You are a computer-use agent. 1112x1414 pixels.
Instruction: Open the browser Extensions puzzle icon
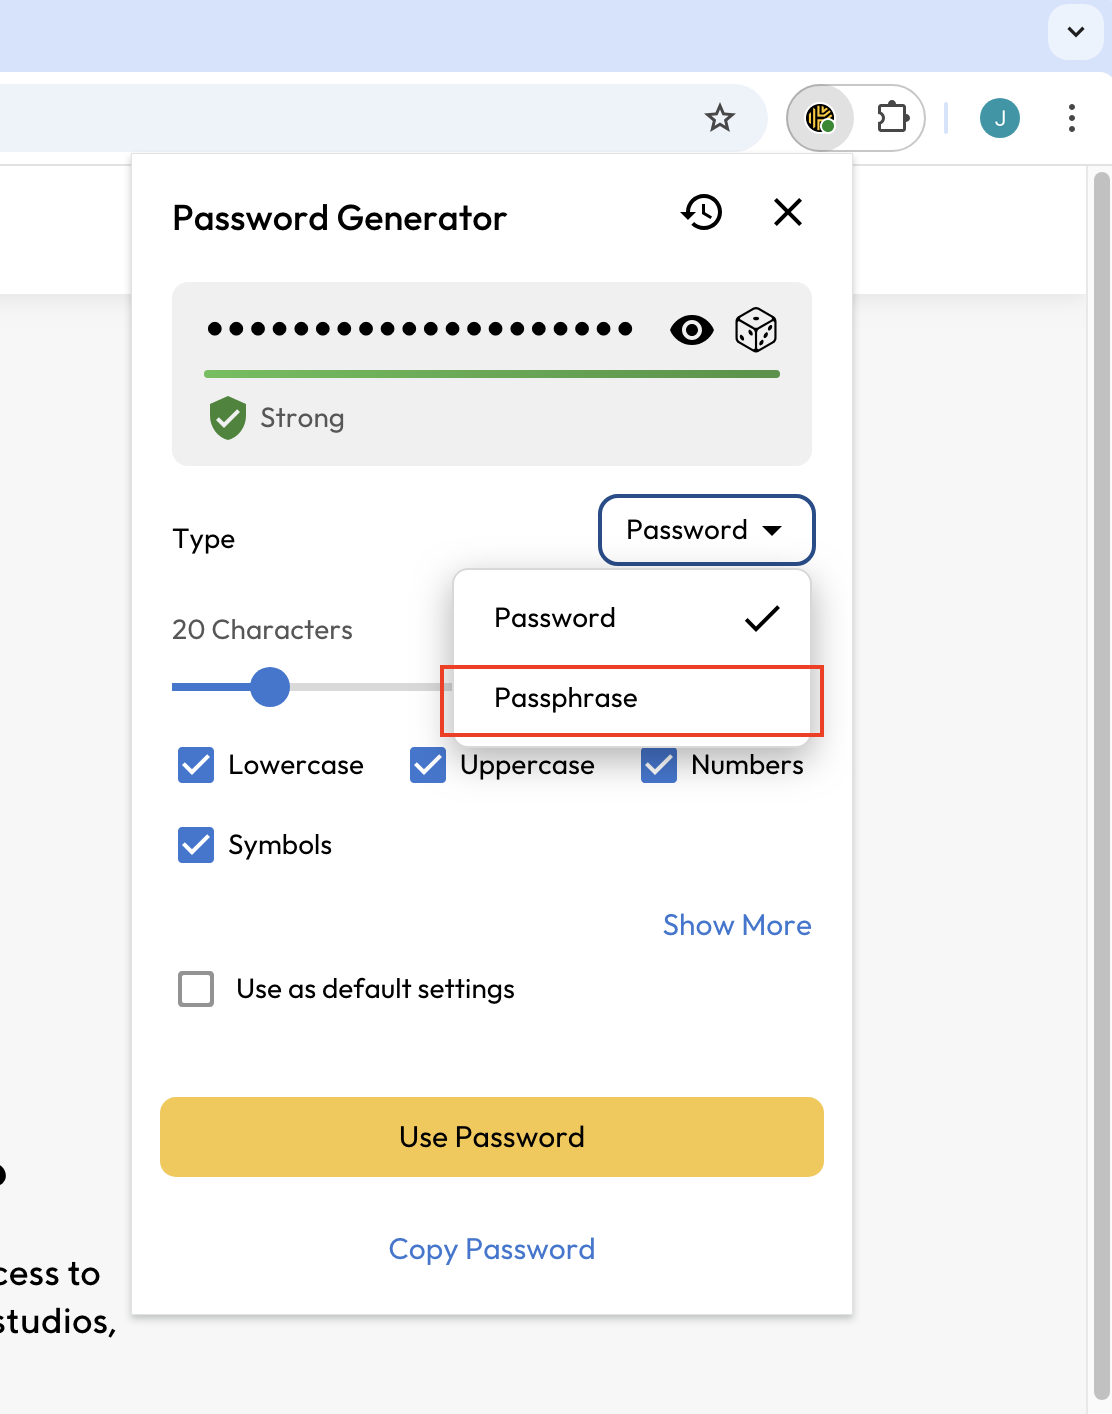click(x=892, y=118)
